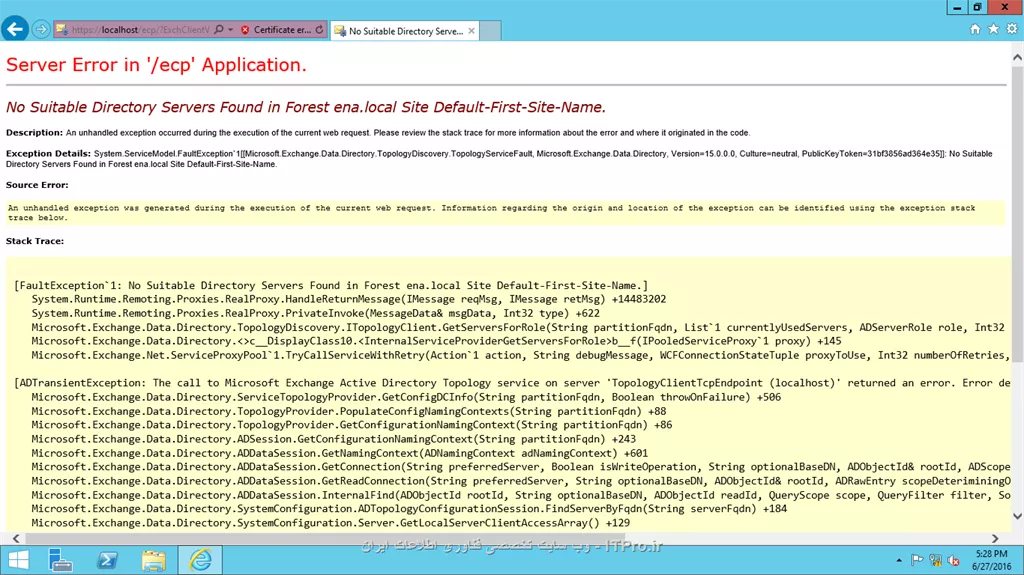This screenshot has width=1024, height=575.
Task: Click the 'RealProxy.HandleReturnMessage' stack line
Action: pyautogui.click(x=349, y=299)
